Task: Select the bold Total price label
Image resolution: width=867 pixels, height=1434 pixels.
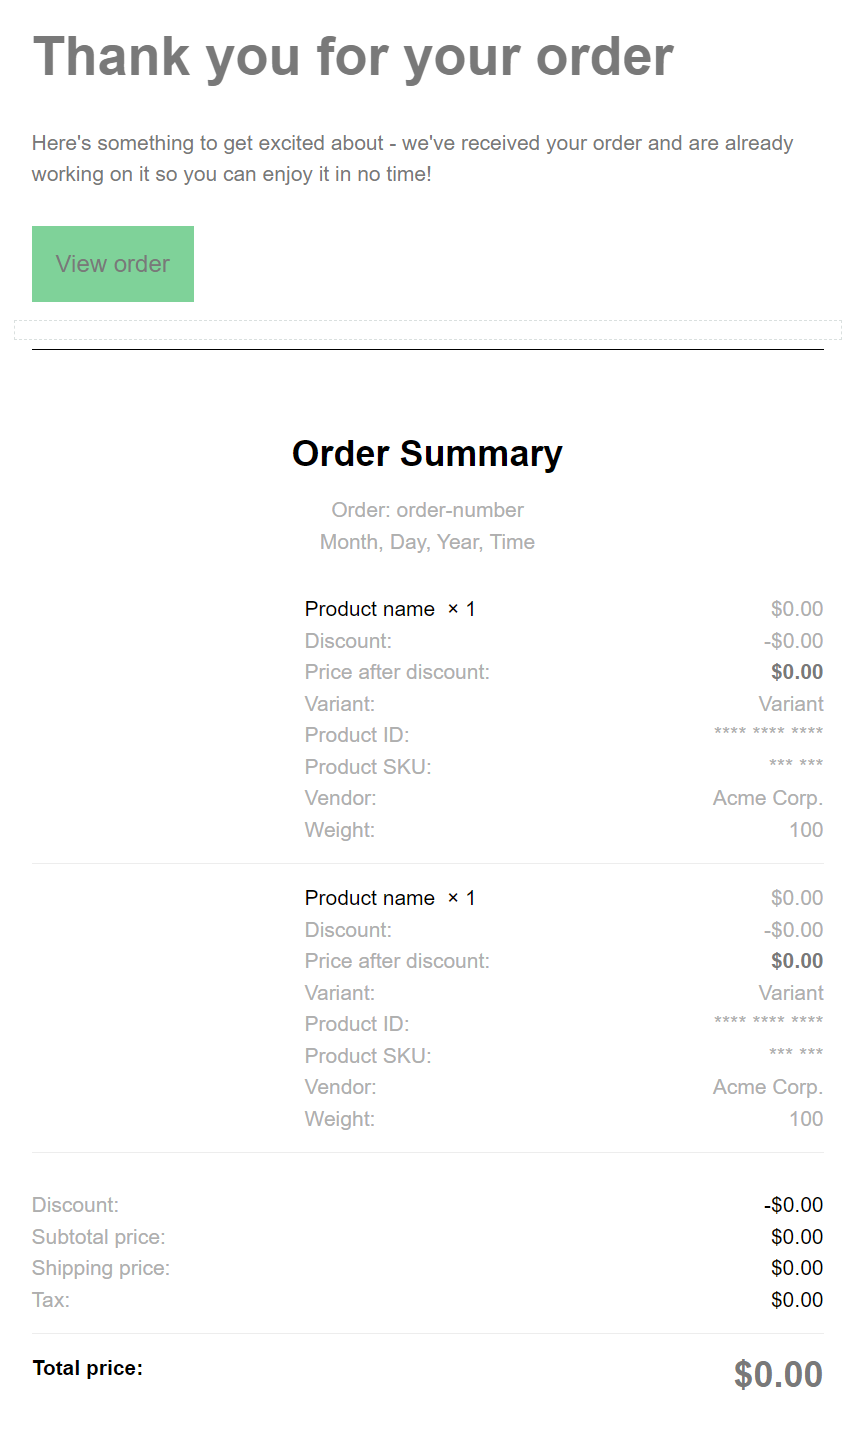Action: tap(88, 1368)
